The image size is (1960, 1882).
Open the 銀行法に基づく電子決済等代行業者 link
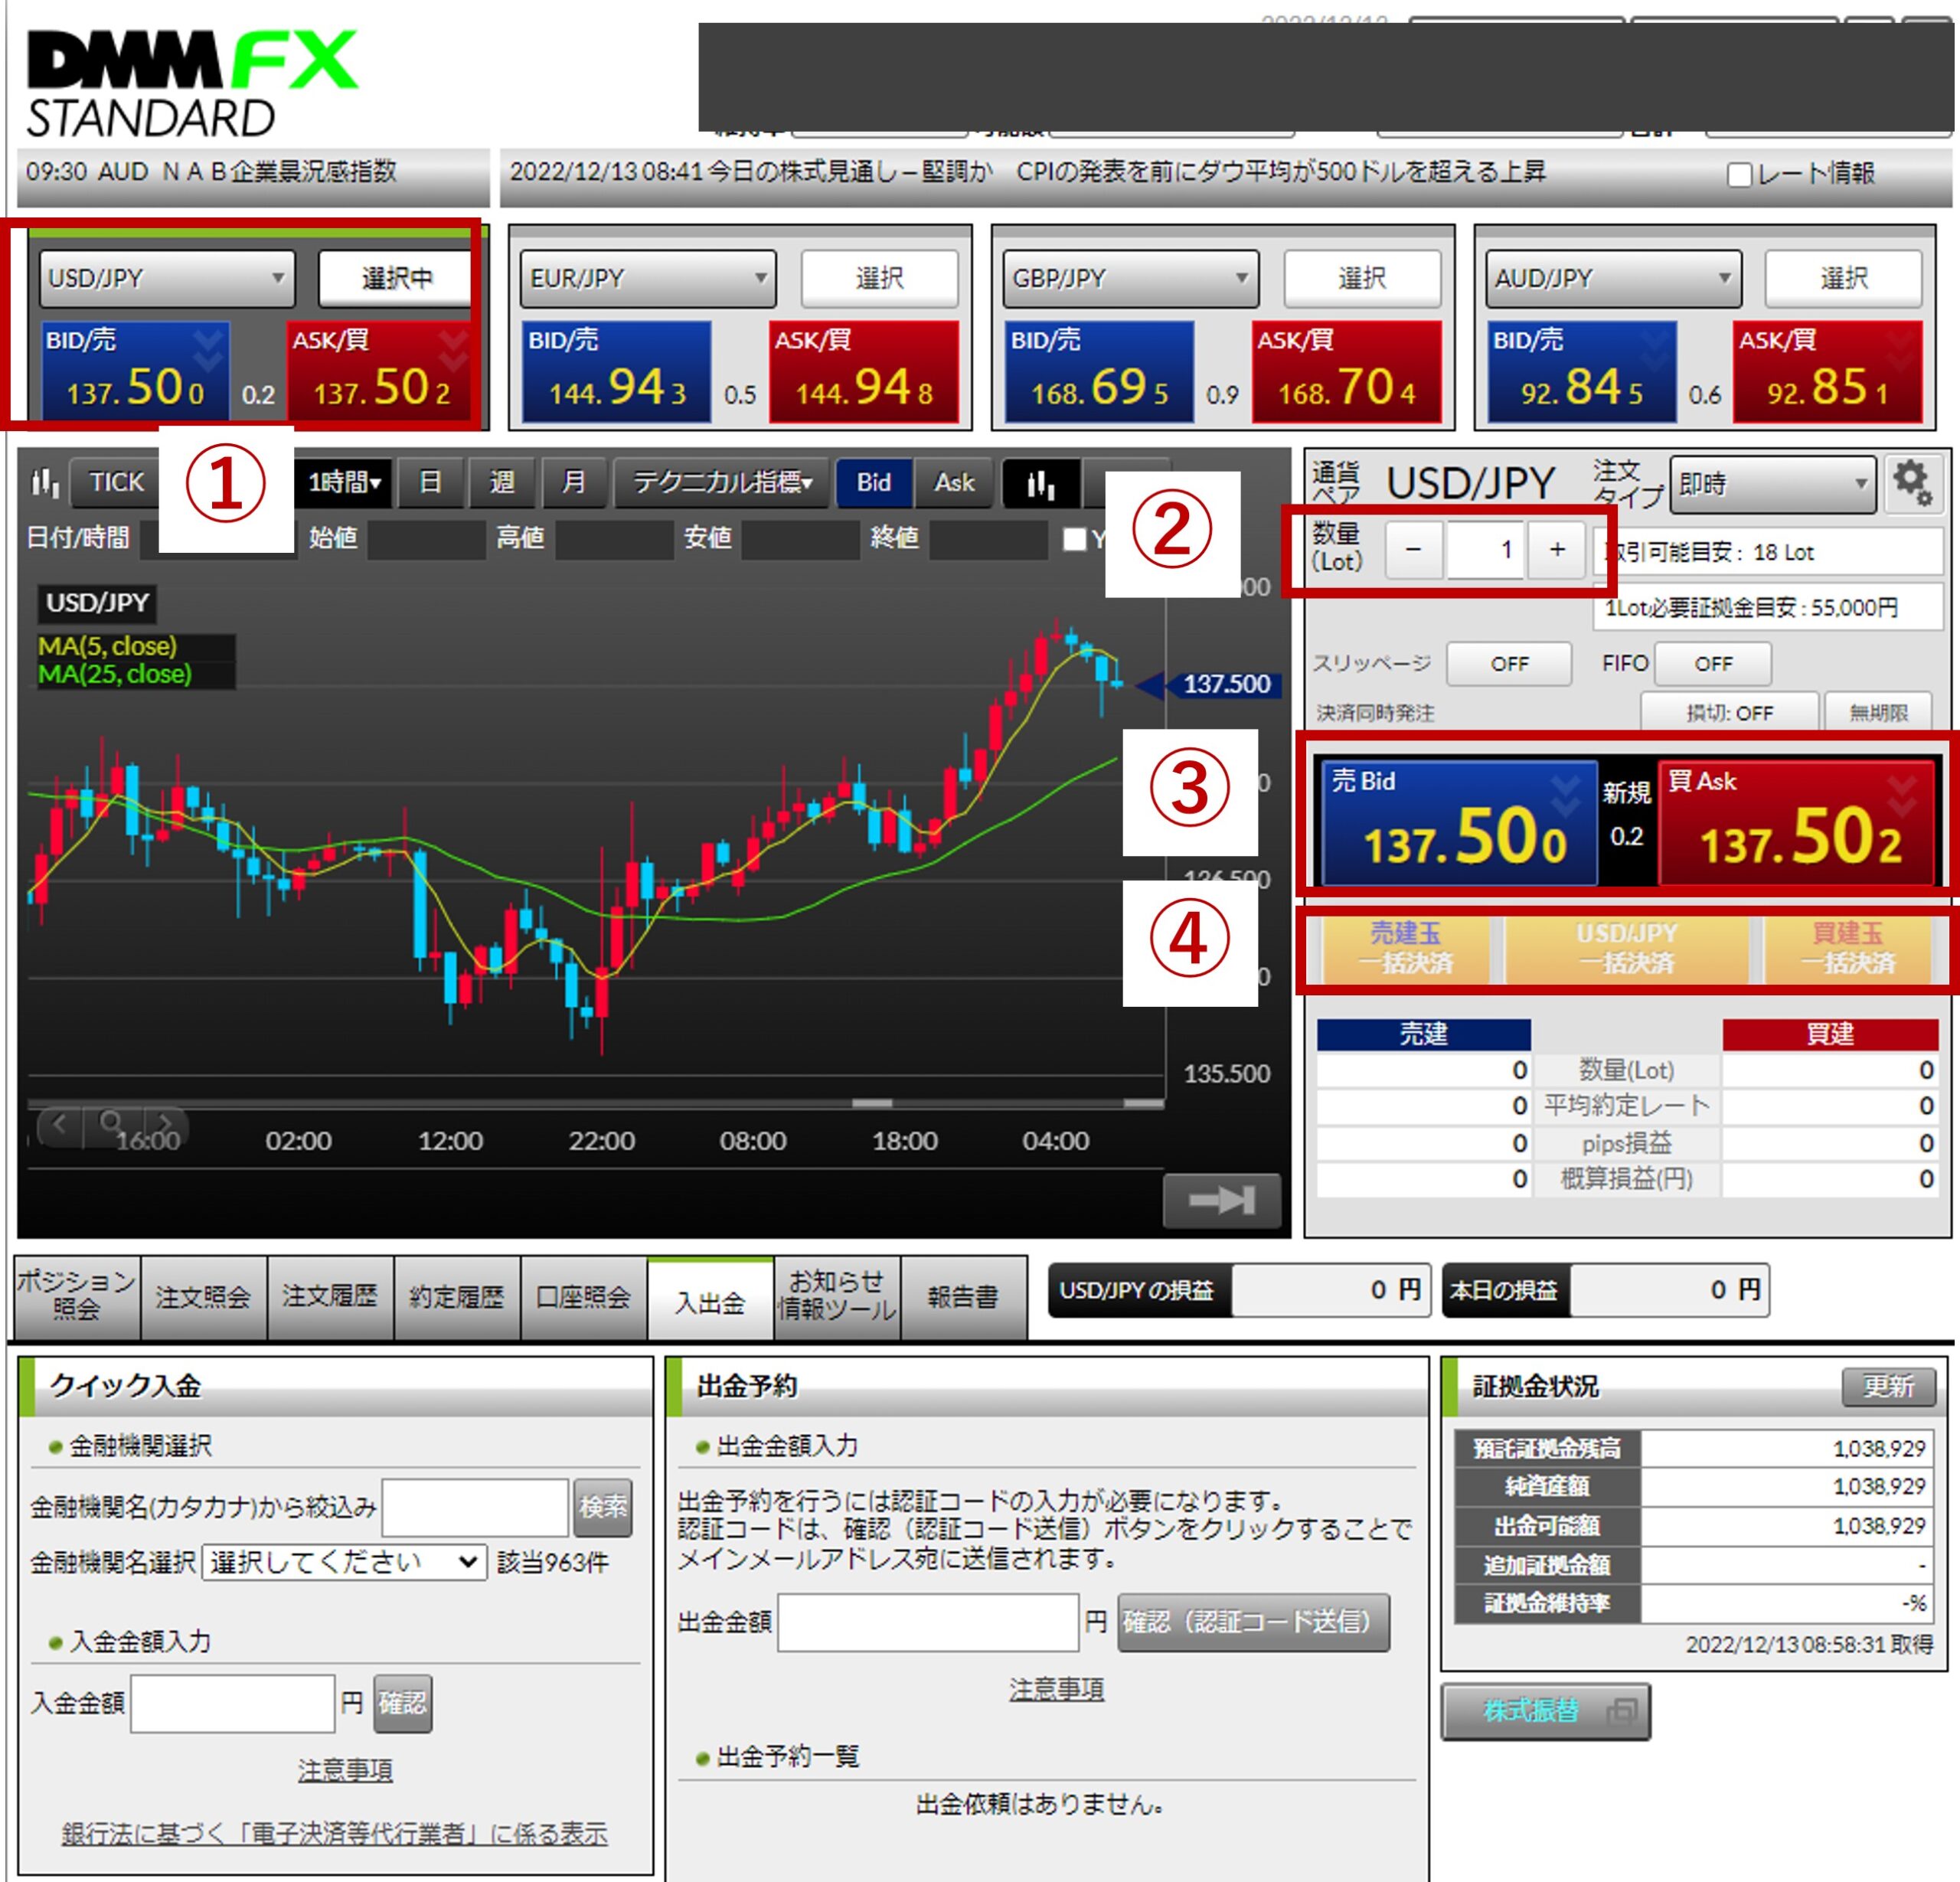[334, 1833]
